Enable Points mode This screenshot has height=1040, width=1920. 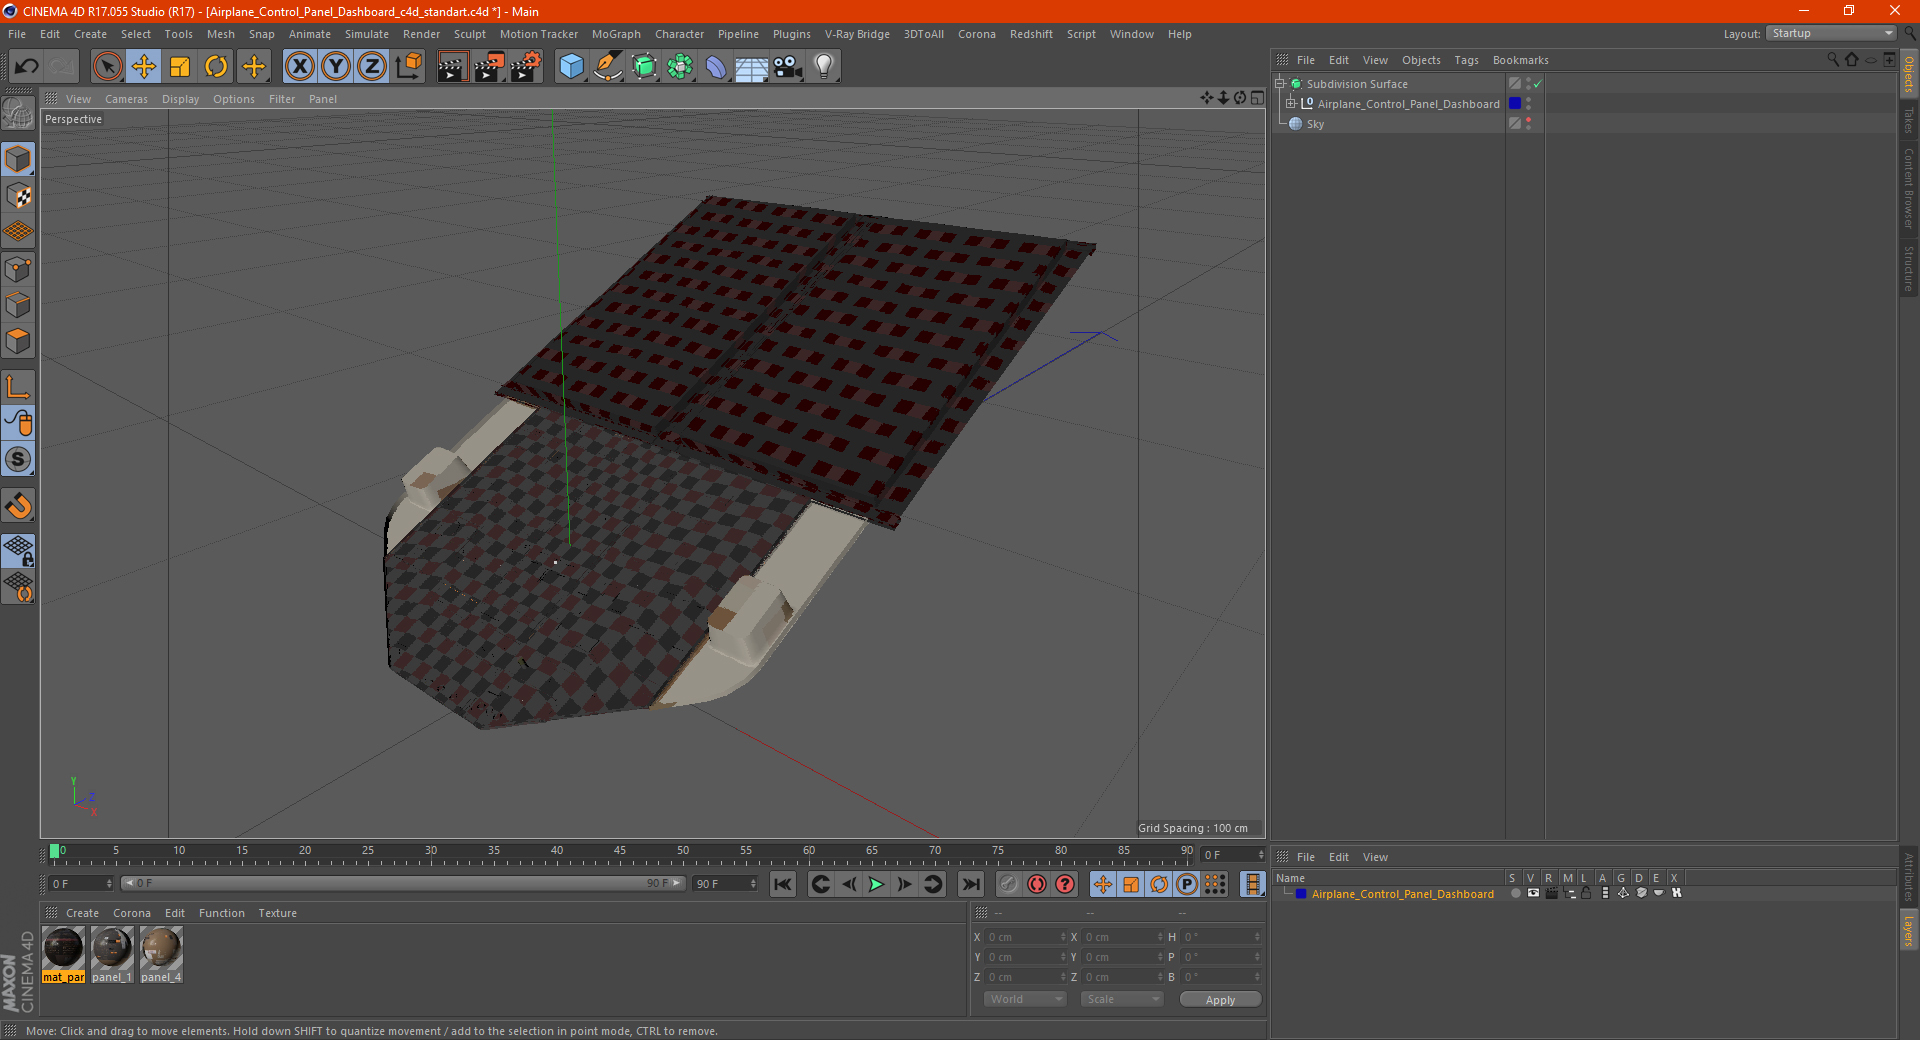pos(18,269)
